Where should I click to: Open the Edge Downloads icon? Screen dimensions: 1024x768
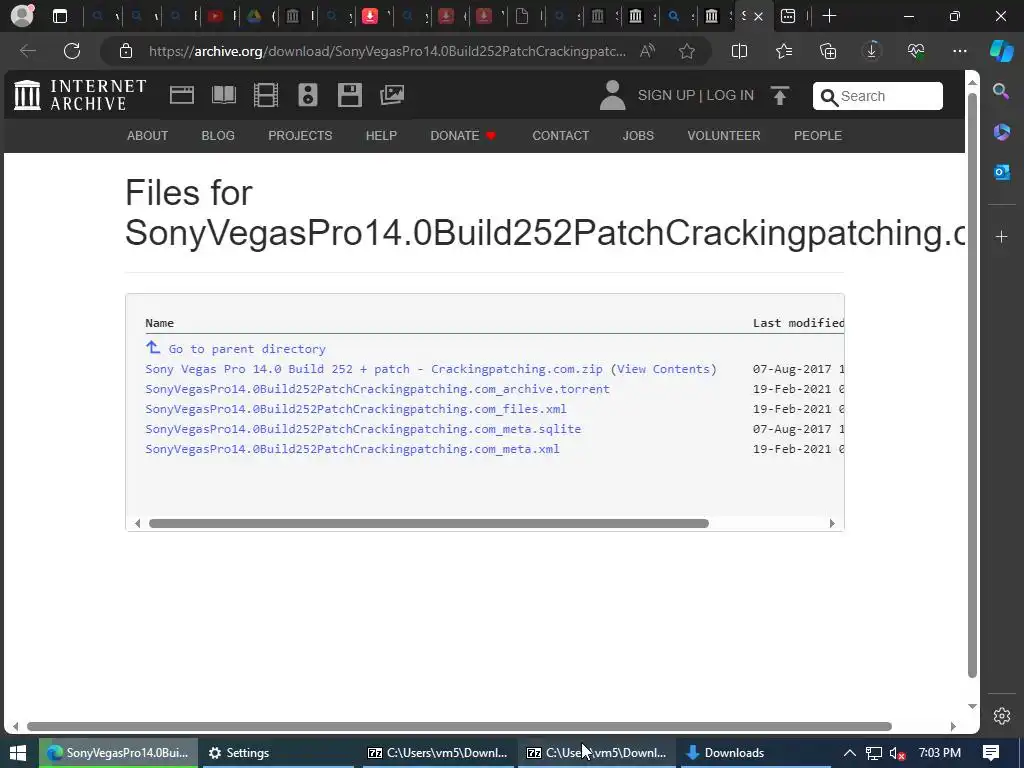point(872,51)
